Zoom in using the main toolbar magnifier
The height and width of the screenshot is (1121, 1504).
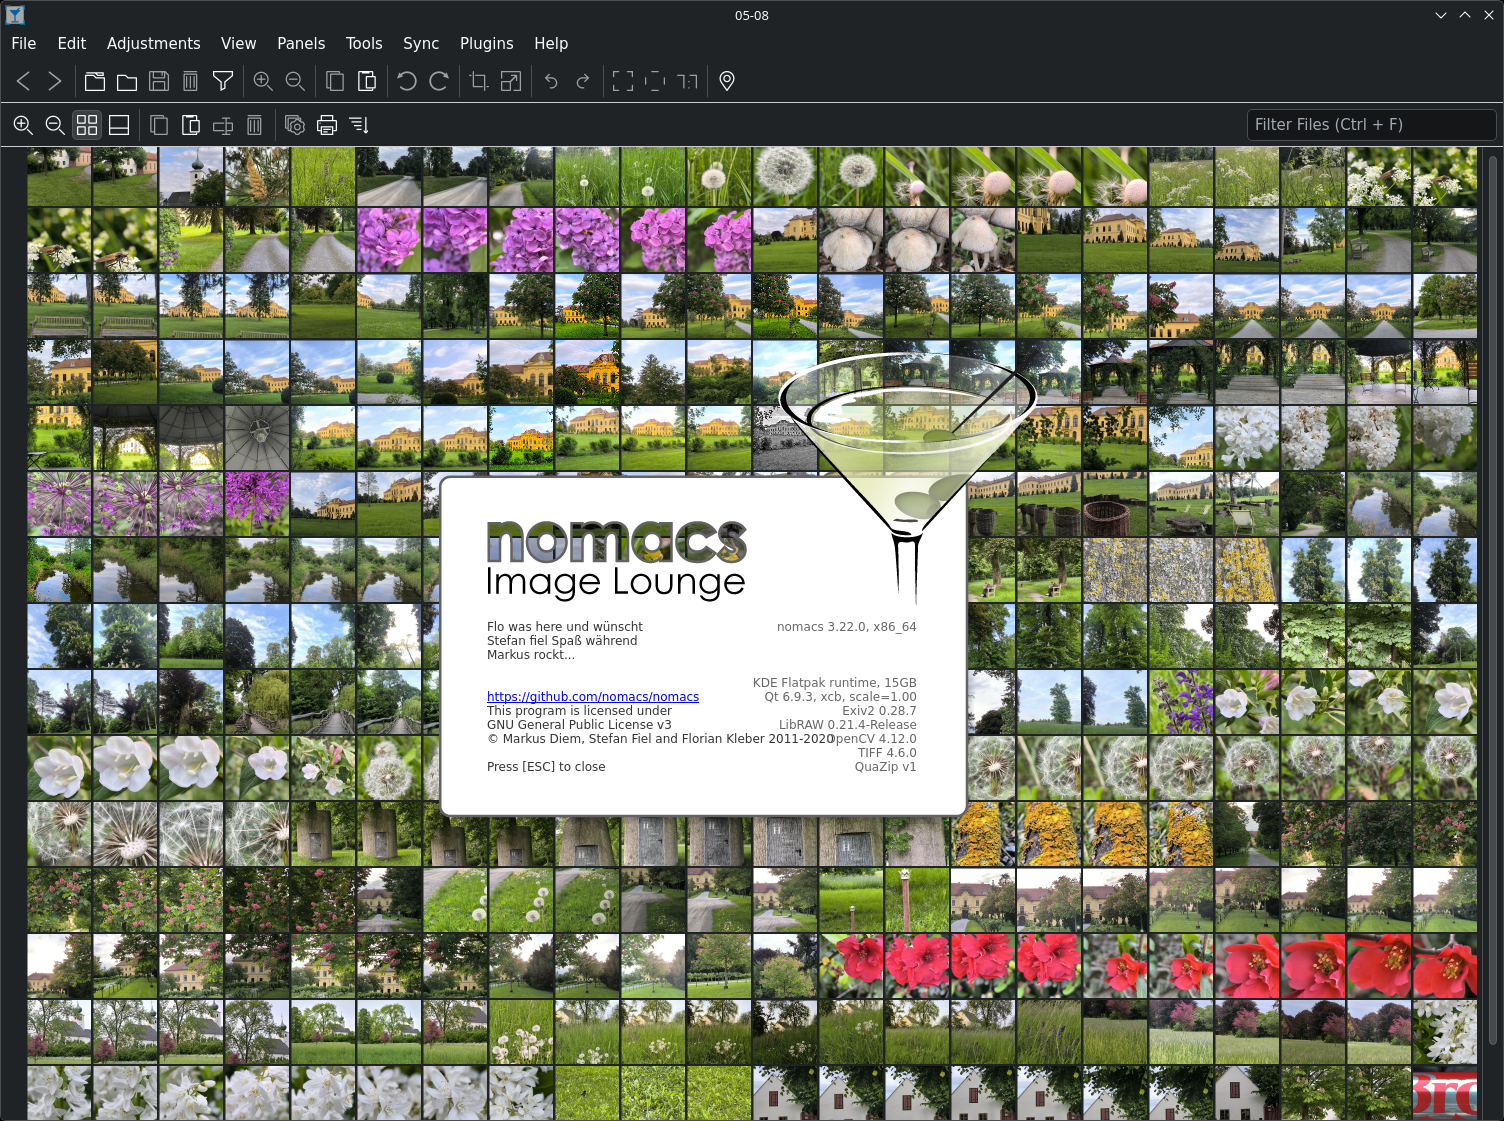click(263, 81)
